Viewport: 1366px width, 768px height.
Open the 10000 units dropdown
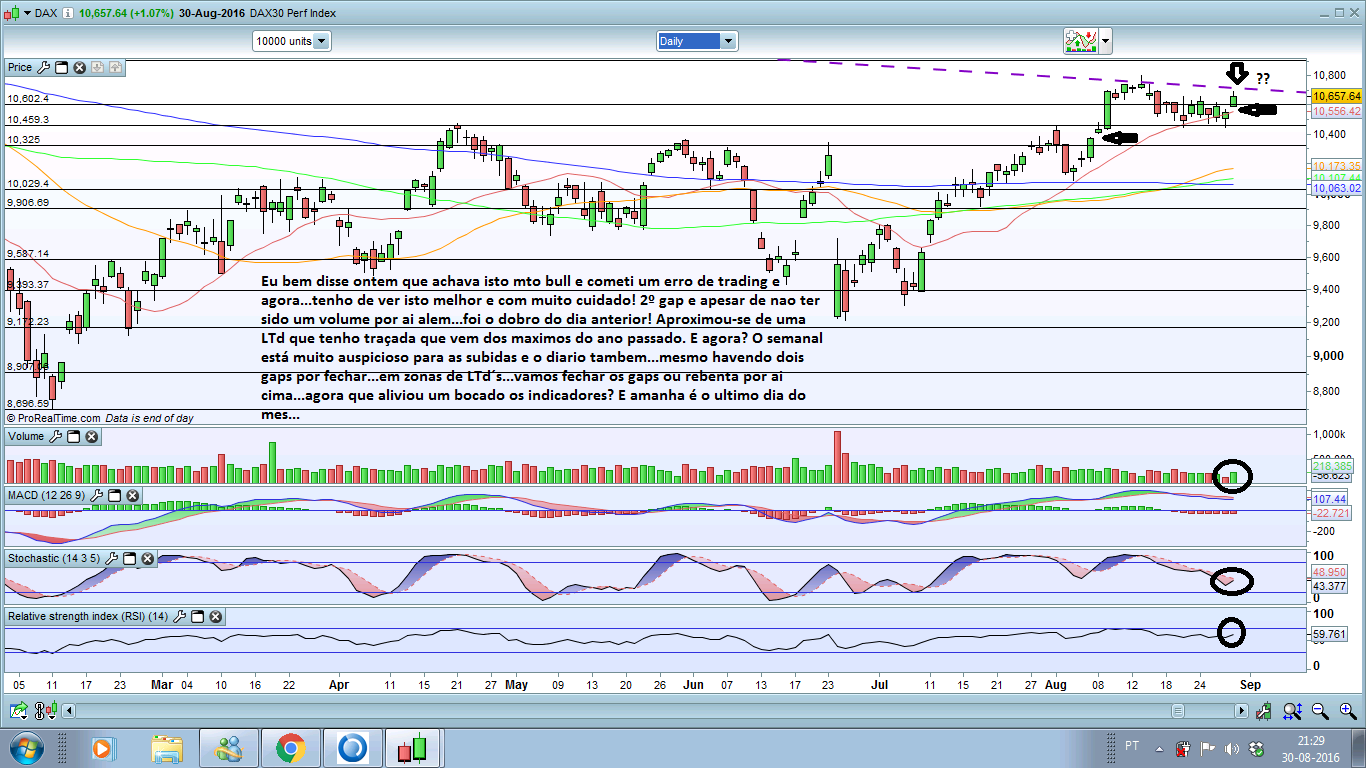coord(291,41)
